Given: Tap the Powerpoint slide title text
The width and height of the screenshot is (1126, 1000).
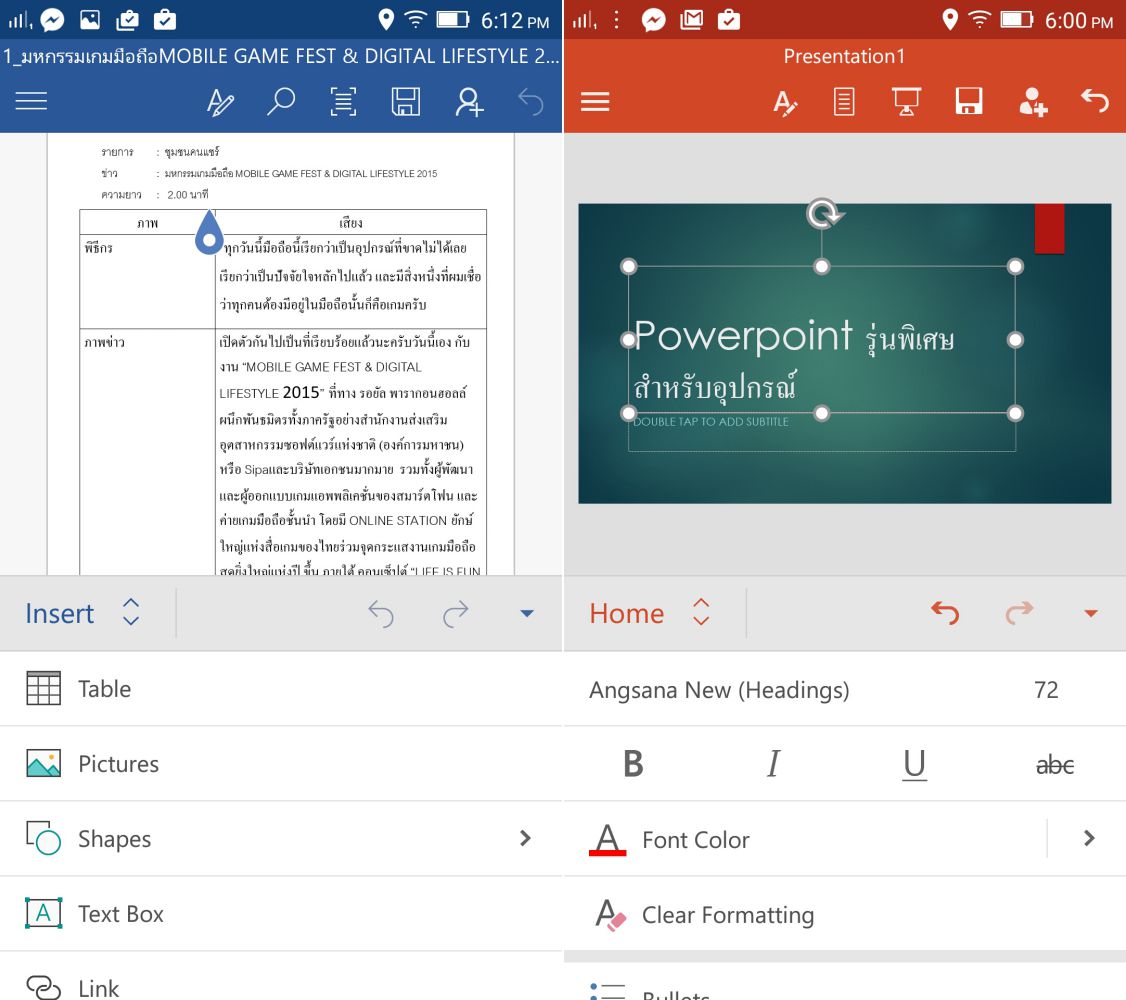Looking at the screenshot, I should (x=794, y=363).
